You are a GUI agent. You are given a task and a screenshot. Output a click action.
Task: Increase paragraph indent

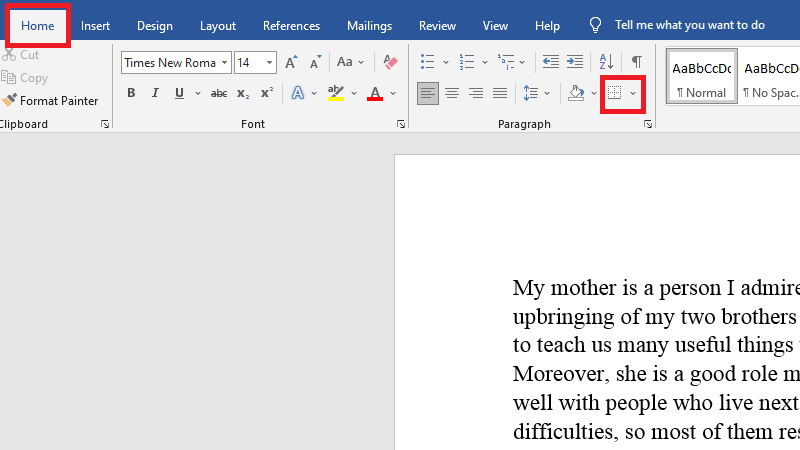[x=575, y=62]
